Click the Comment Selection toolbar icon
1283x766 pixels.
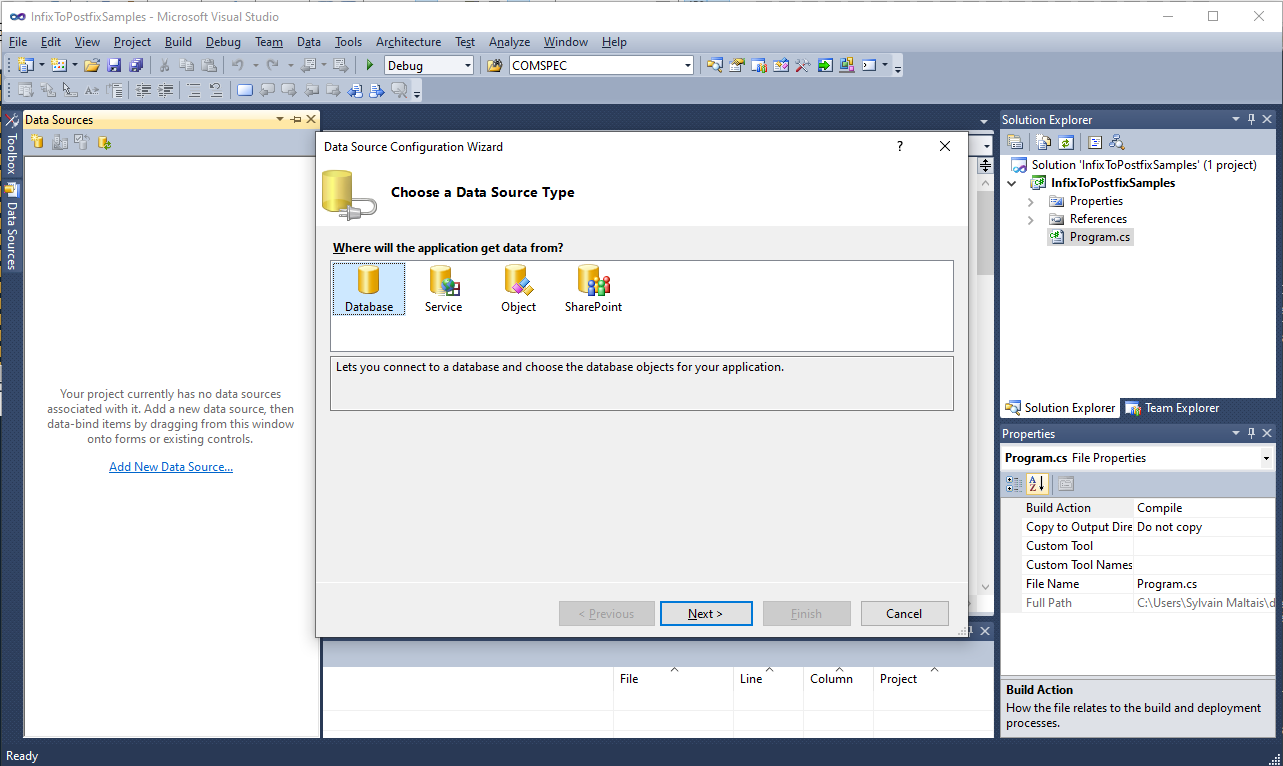tap(194, 90)
